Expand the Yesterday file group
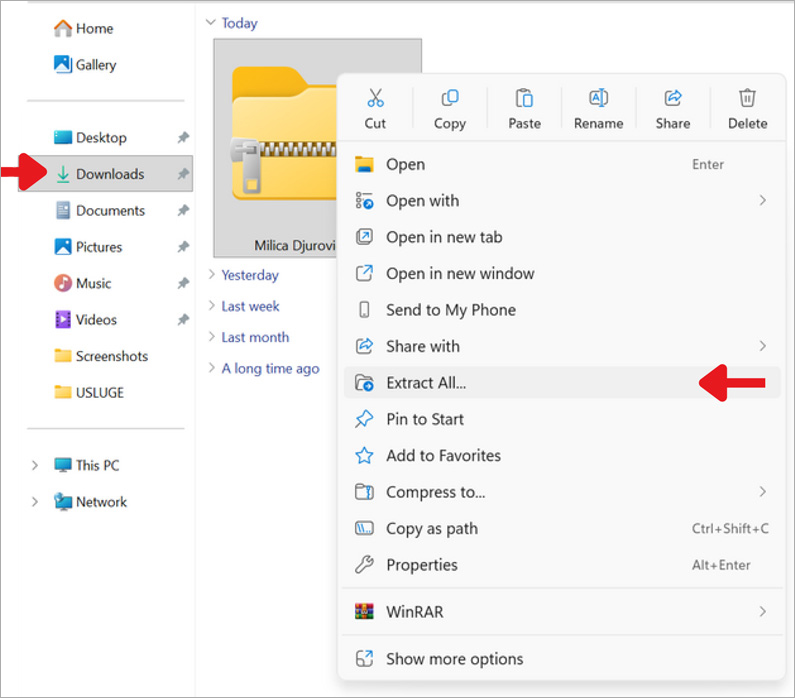 click(x=211, y=275)
